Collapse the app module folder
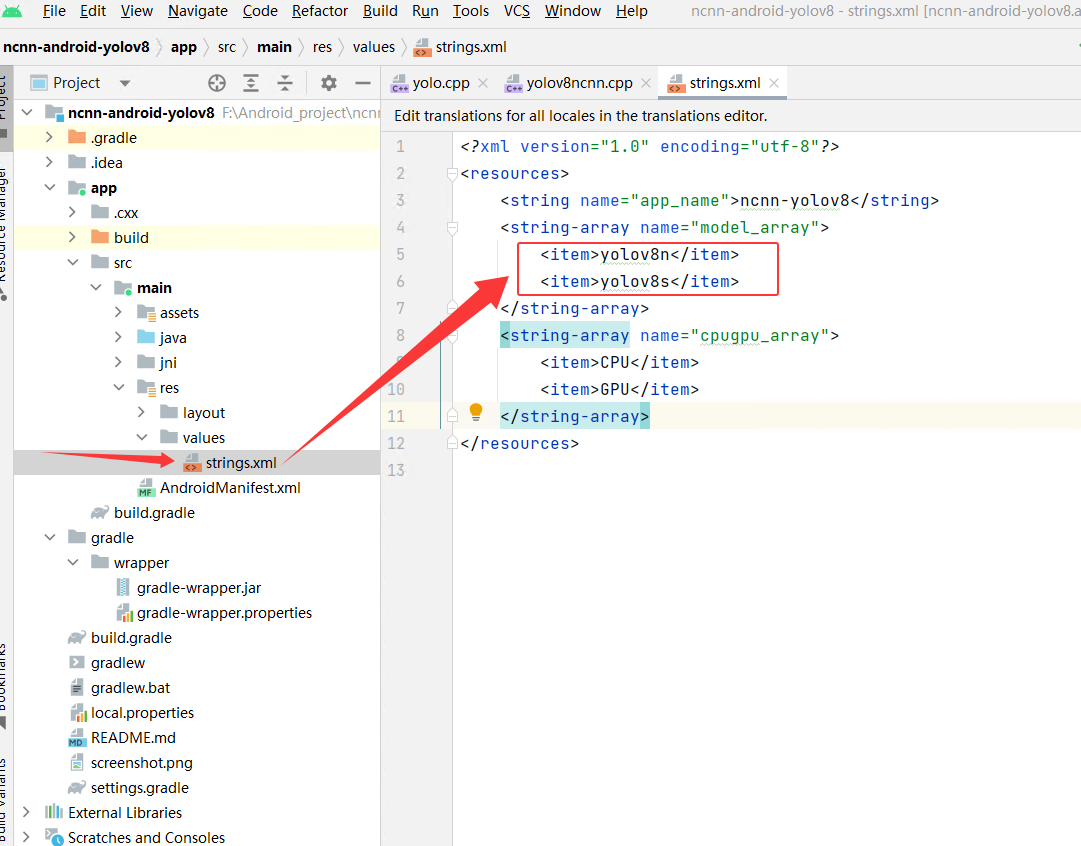Viewport: 1081px width, 846px height. pos(50,188)
